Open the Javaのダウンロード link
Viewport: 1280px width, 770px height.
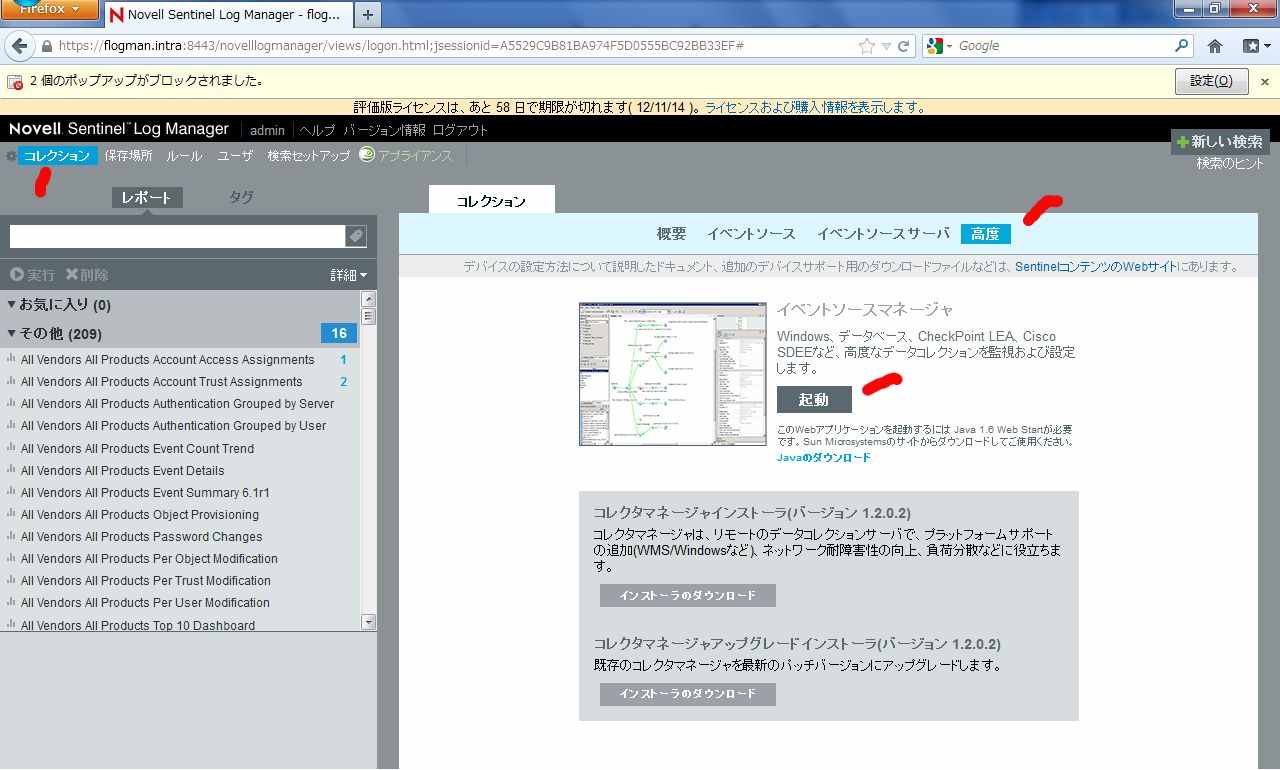click(824, 458)
